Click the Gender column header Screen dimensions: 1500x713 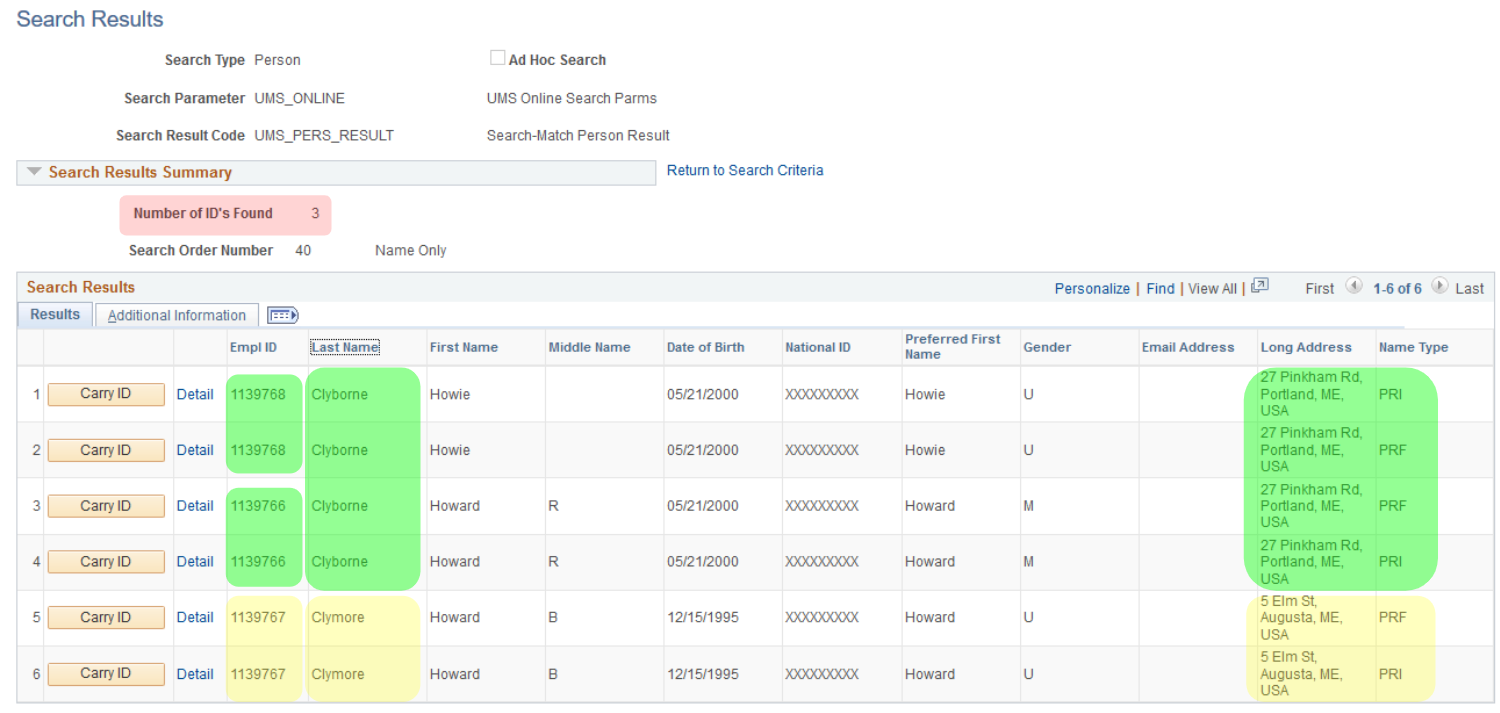(1047, 347)
